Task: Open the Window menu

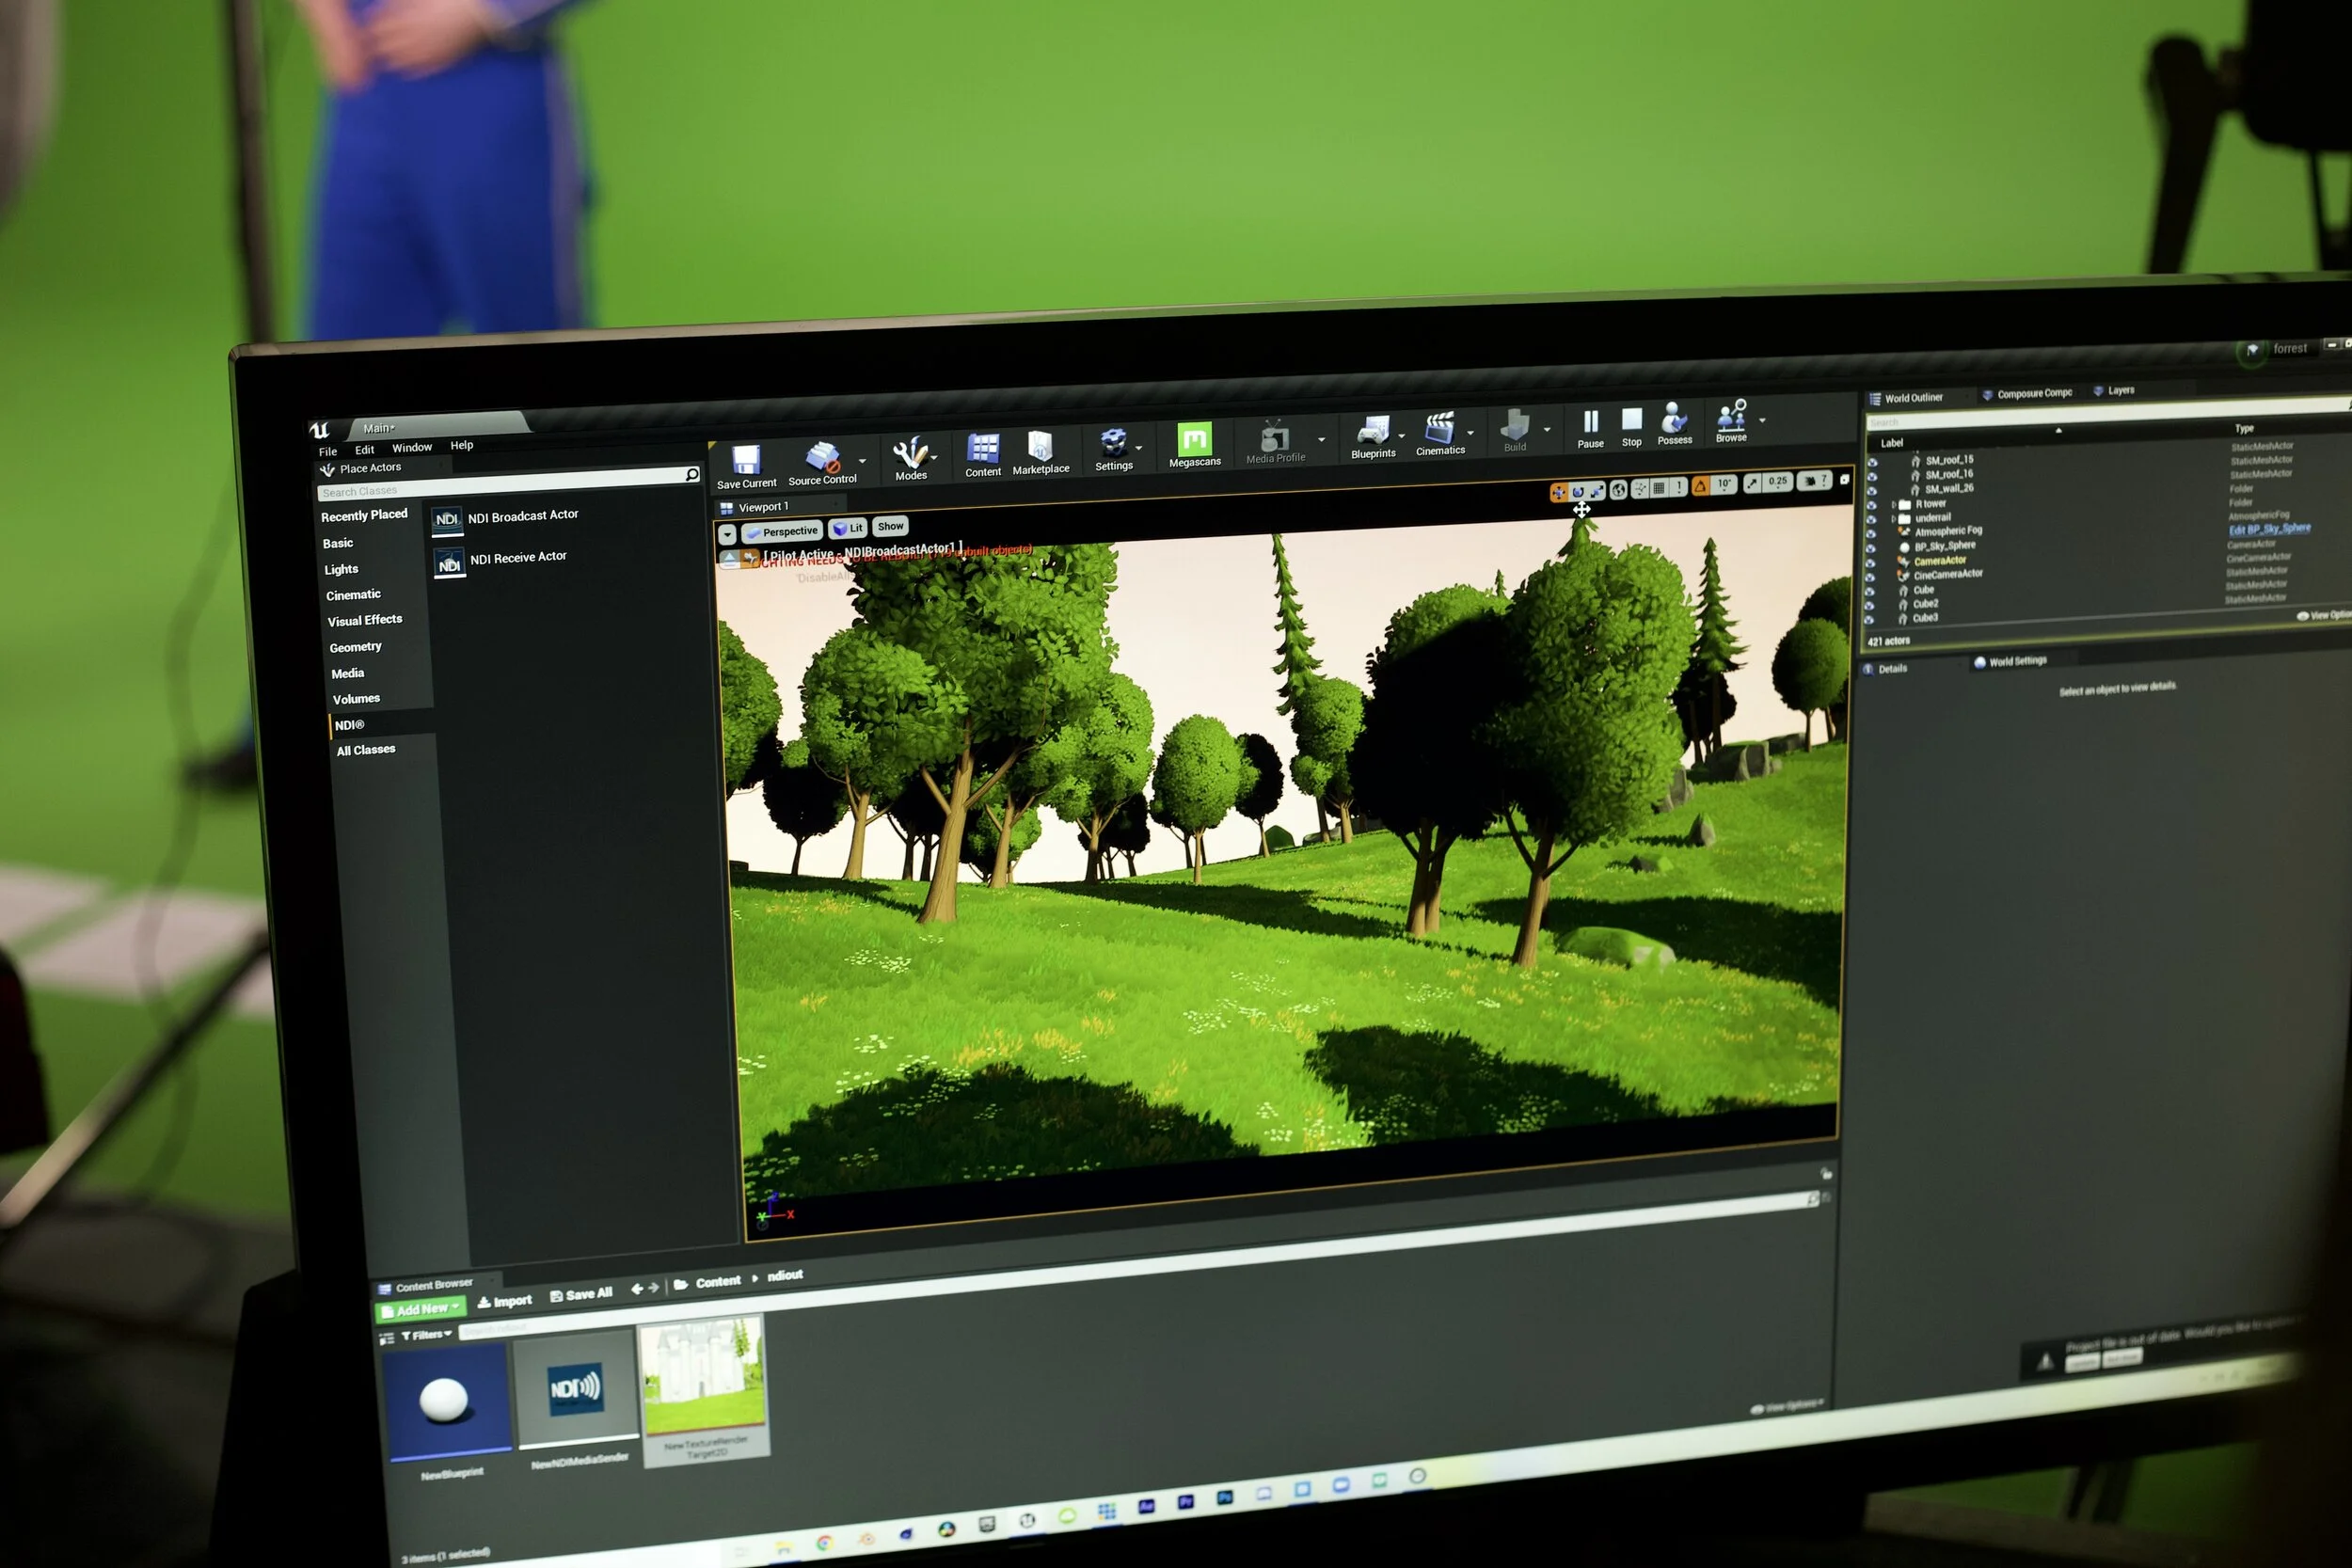Action: point(412,447)
